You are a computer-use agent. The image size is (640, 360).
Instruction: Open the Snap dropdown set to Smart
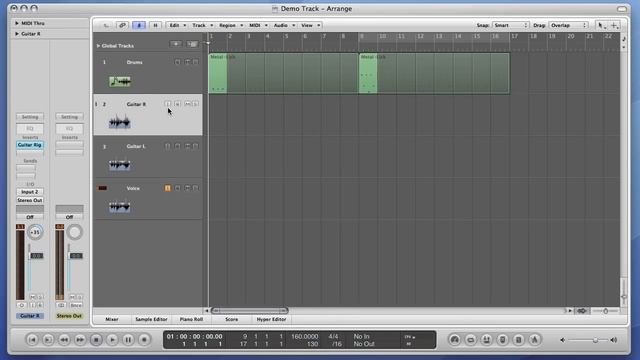[511, 25]
